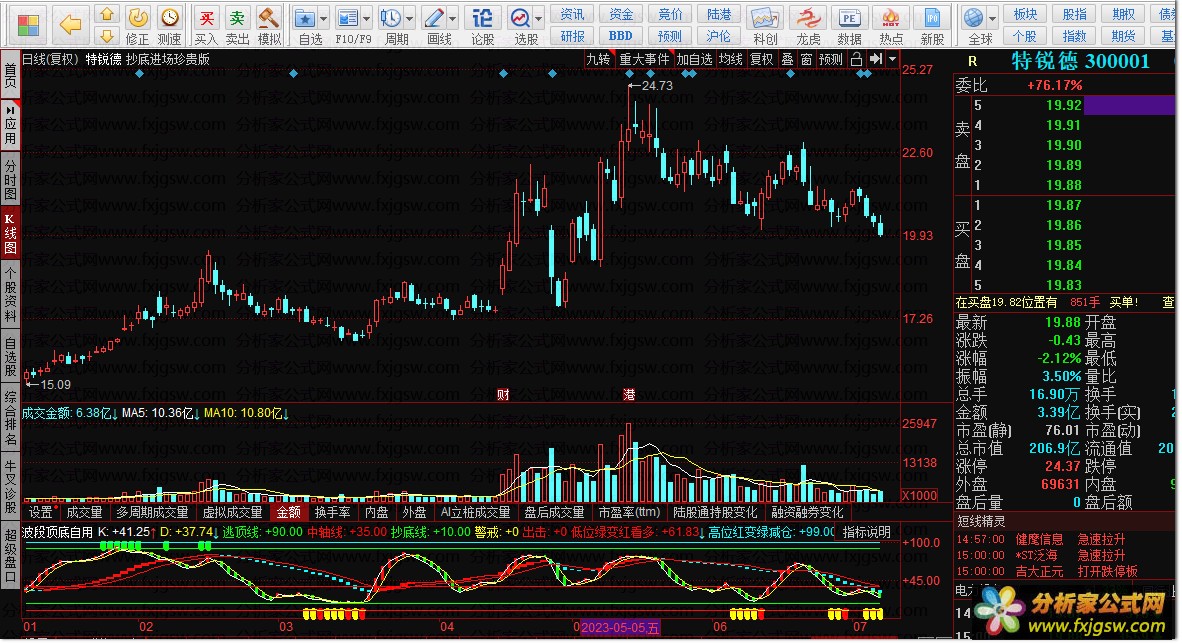
Task: Toggle the 窗 window option
Action: tap(807, 60)
